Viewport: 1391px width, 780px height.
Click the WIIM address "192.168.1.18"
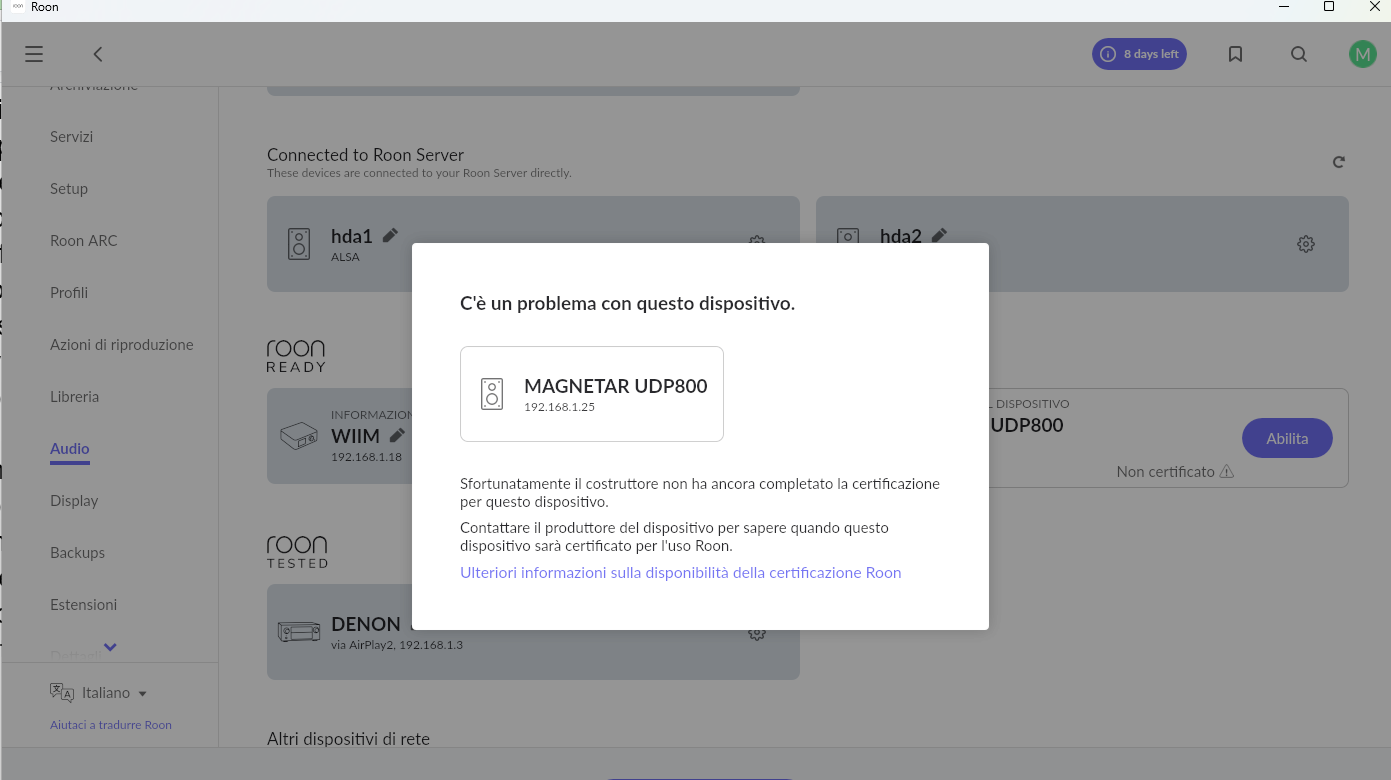pos(366,457)
